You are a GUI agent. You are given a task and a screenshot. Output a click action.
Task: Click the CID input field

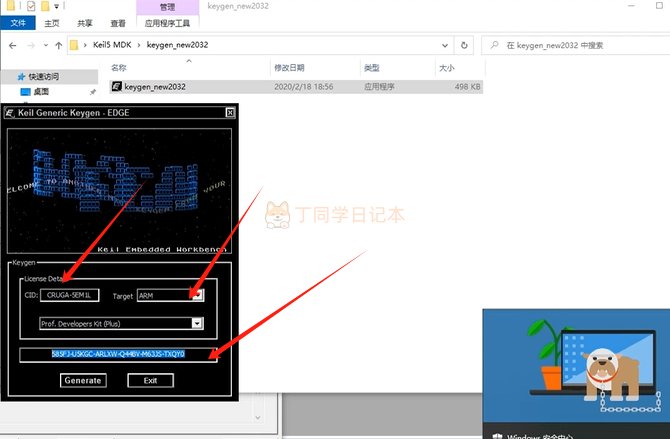coord(70,295)
